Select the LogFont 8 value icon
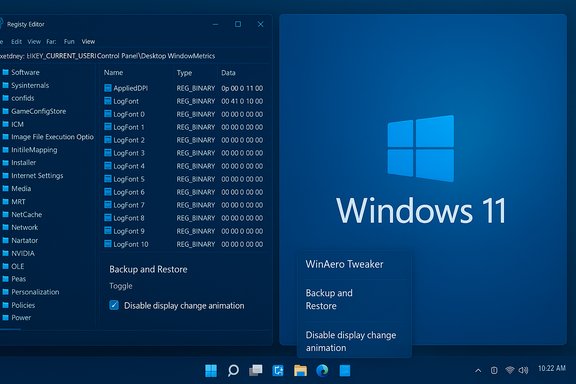The height and width of the screenshot is (384, 576). 108,218
